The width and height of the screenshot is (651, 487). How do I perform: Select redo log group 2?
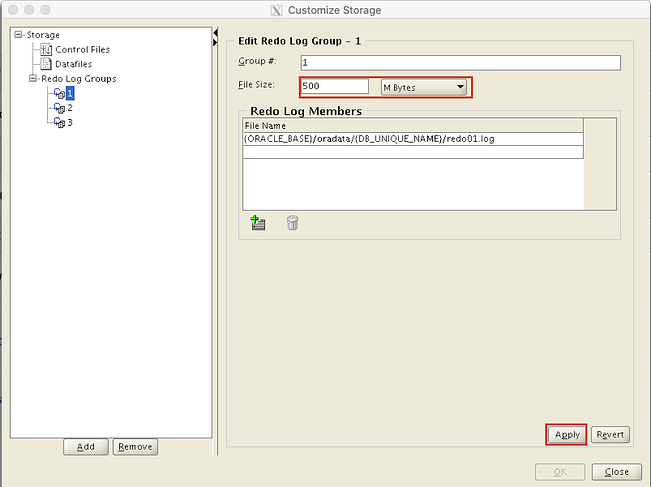click(x=70, y=108)
